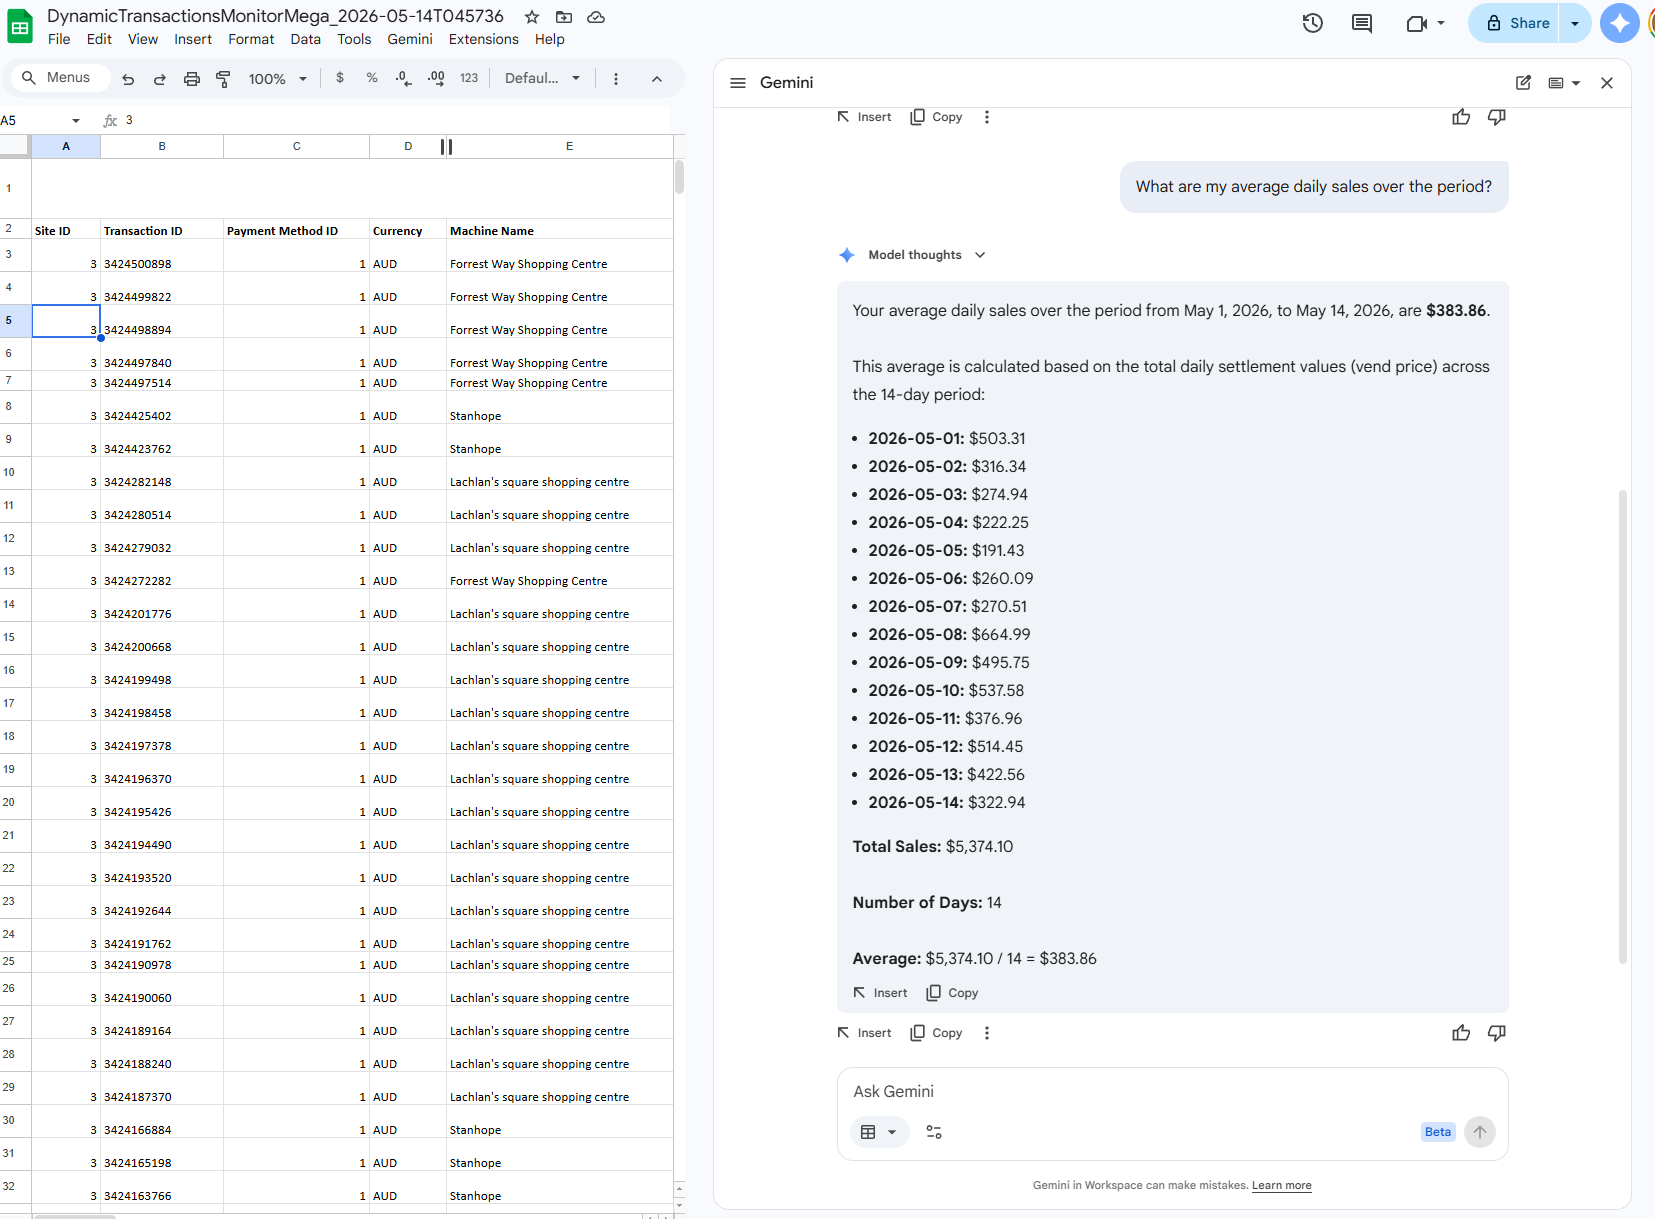The width and height of the screenshot is (1655, 1219).
Task: Open the Extensions menu
Action: coord(484,39)
